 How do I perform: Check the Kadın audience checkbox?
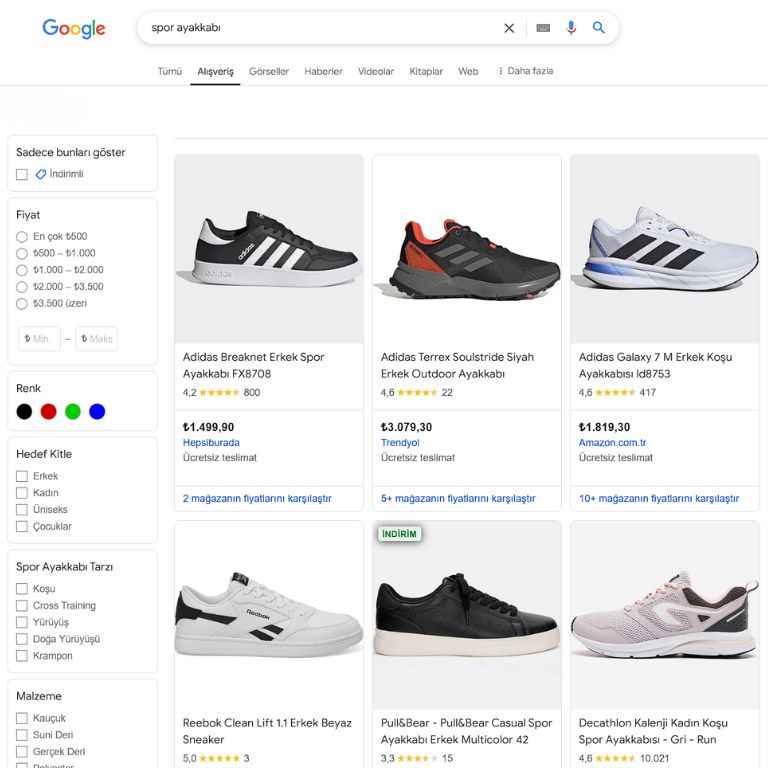click(22, 493)
